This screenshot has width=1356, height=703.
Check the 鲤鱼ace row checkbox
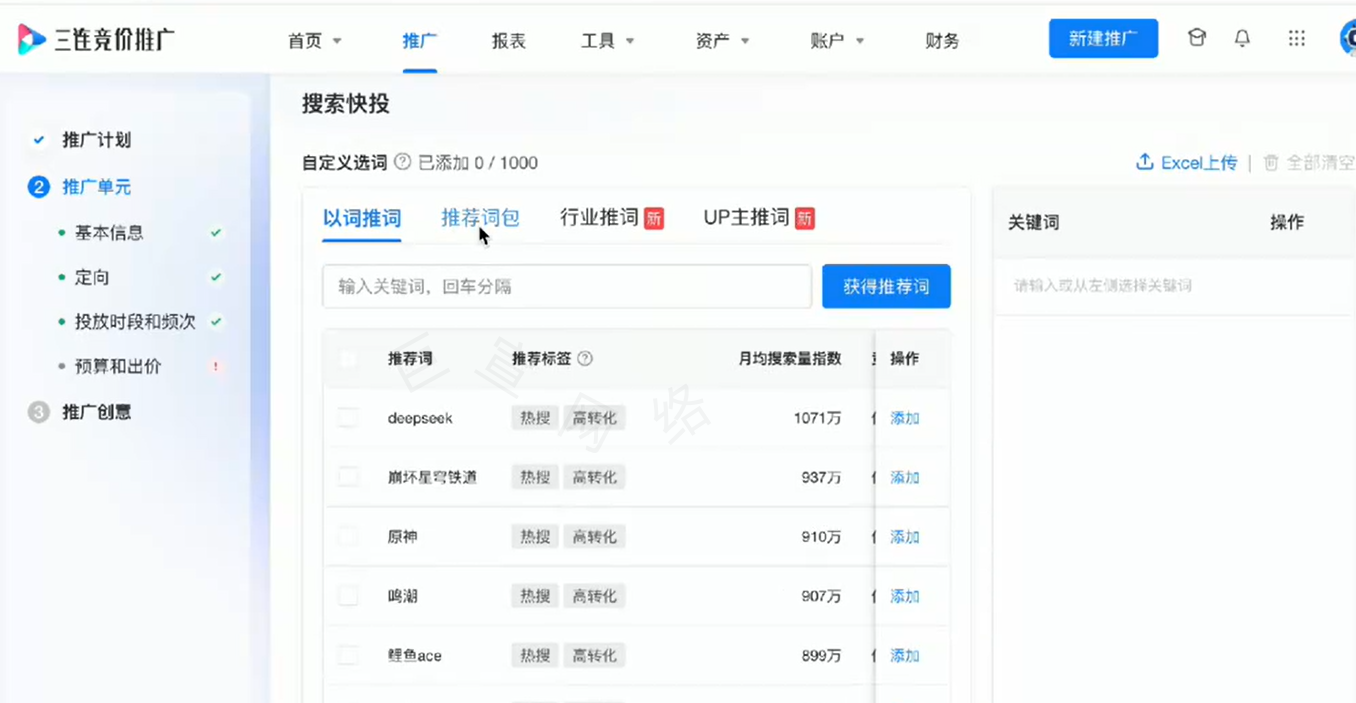(348, 656)
